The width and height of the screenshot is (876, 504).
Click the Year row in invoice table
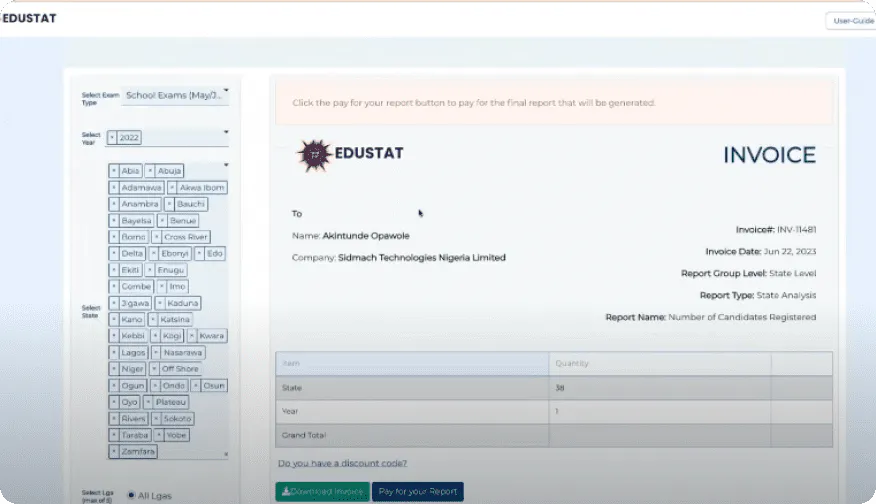pyautogui.click(x=554, y=411)
